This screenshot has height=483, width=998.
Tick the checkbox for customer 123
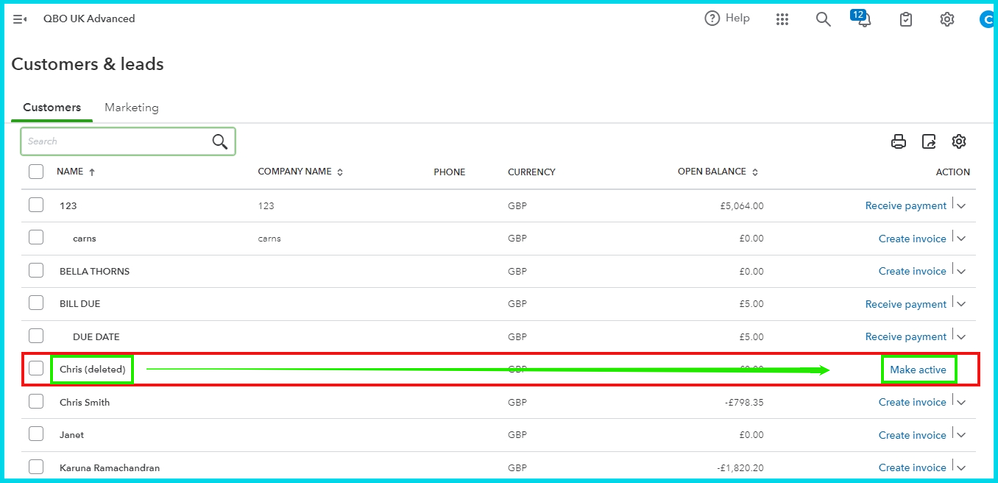[x=36, y=205]
